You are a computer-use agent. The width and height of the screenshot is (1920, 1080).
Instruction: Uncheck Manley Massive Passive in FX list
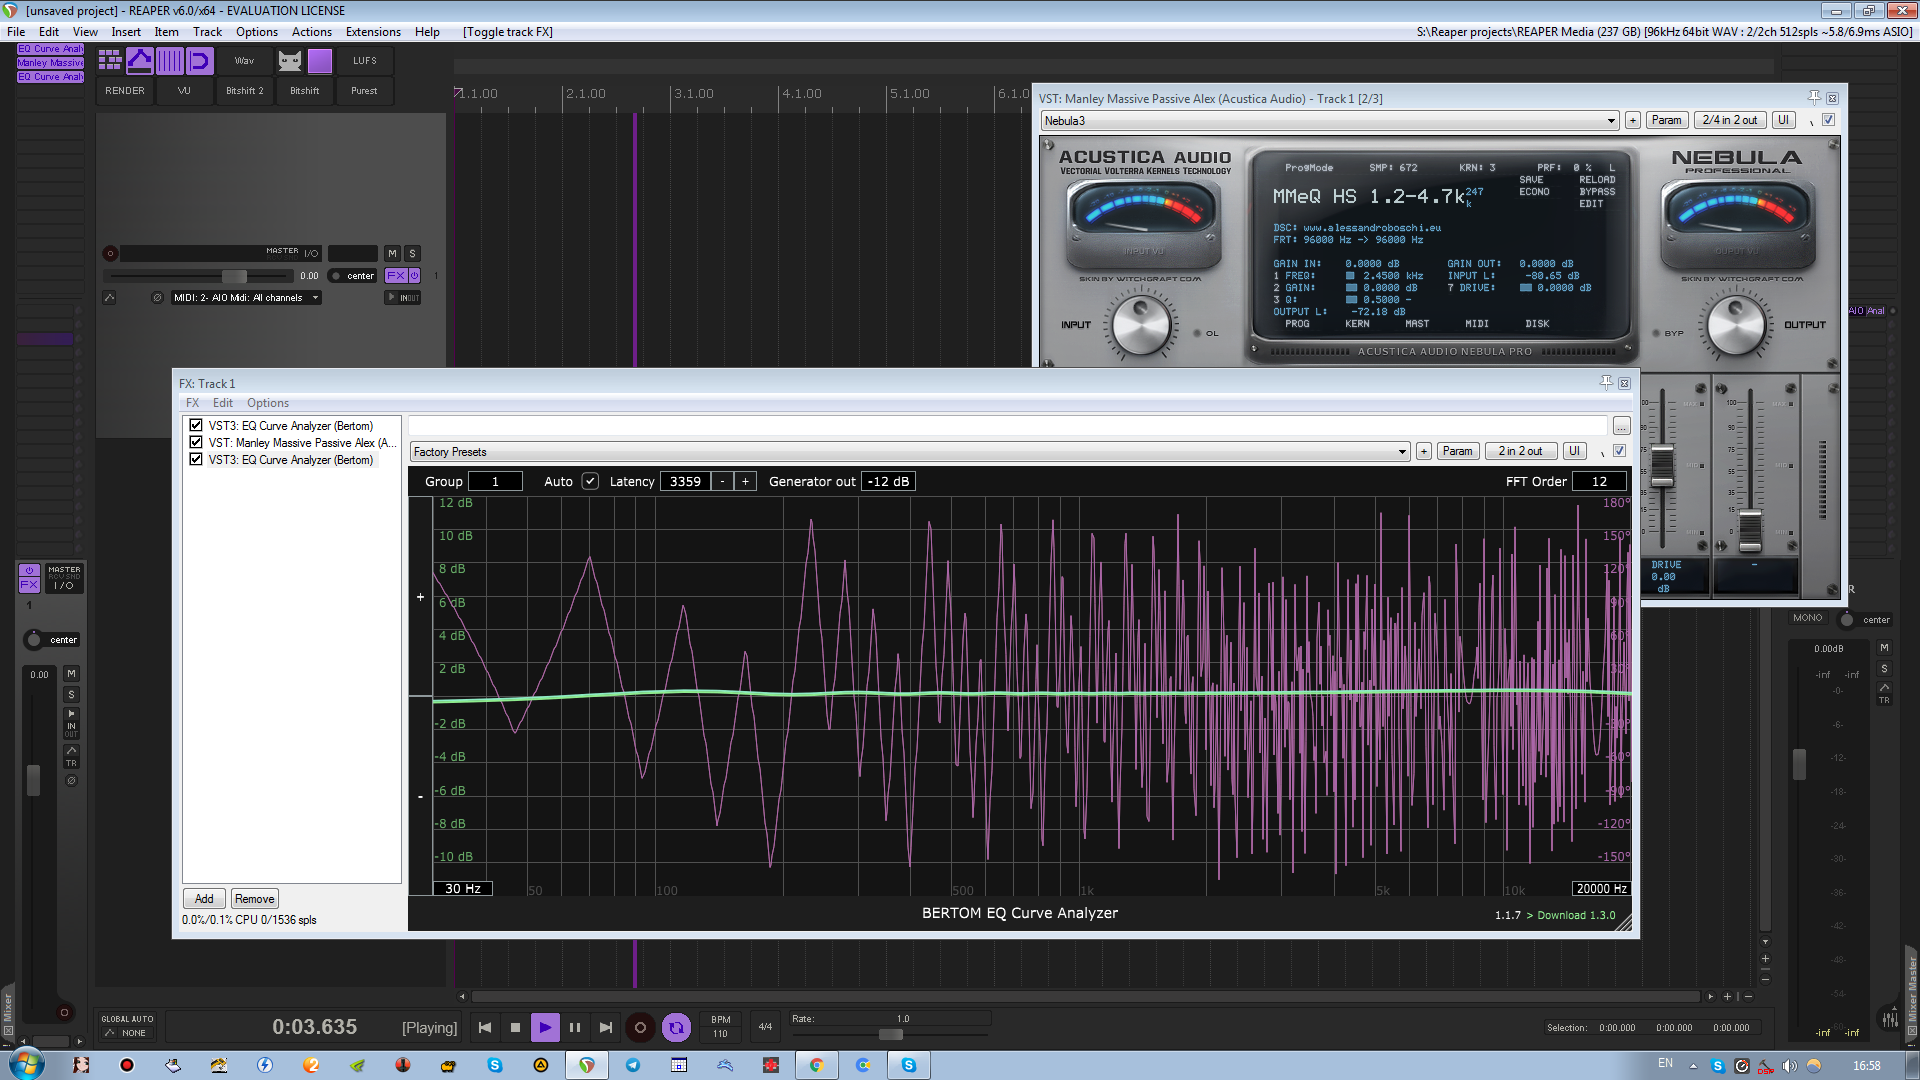[x=196, y=442]
